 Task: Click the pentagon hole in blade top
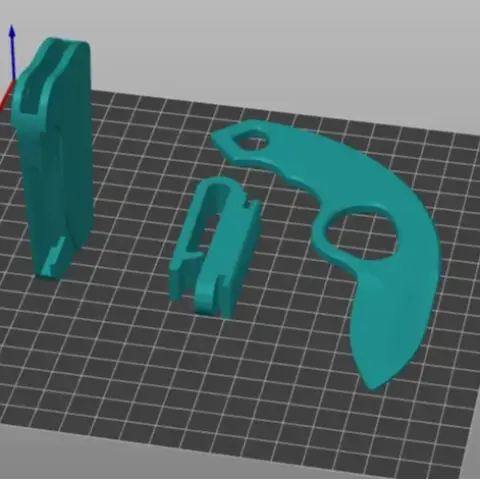(251, 140)
